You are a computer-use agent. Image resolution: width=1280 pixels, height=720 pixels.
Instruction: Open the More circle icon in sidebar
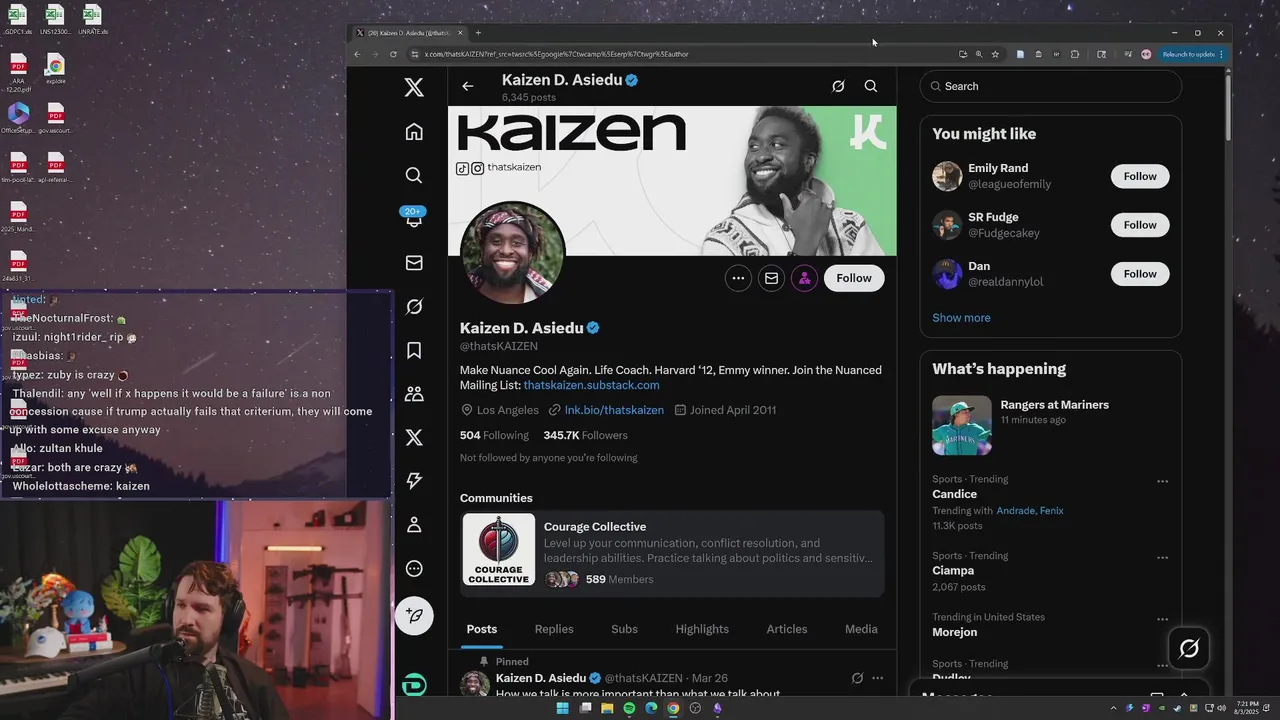[414, 569]
